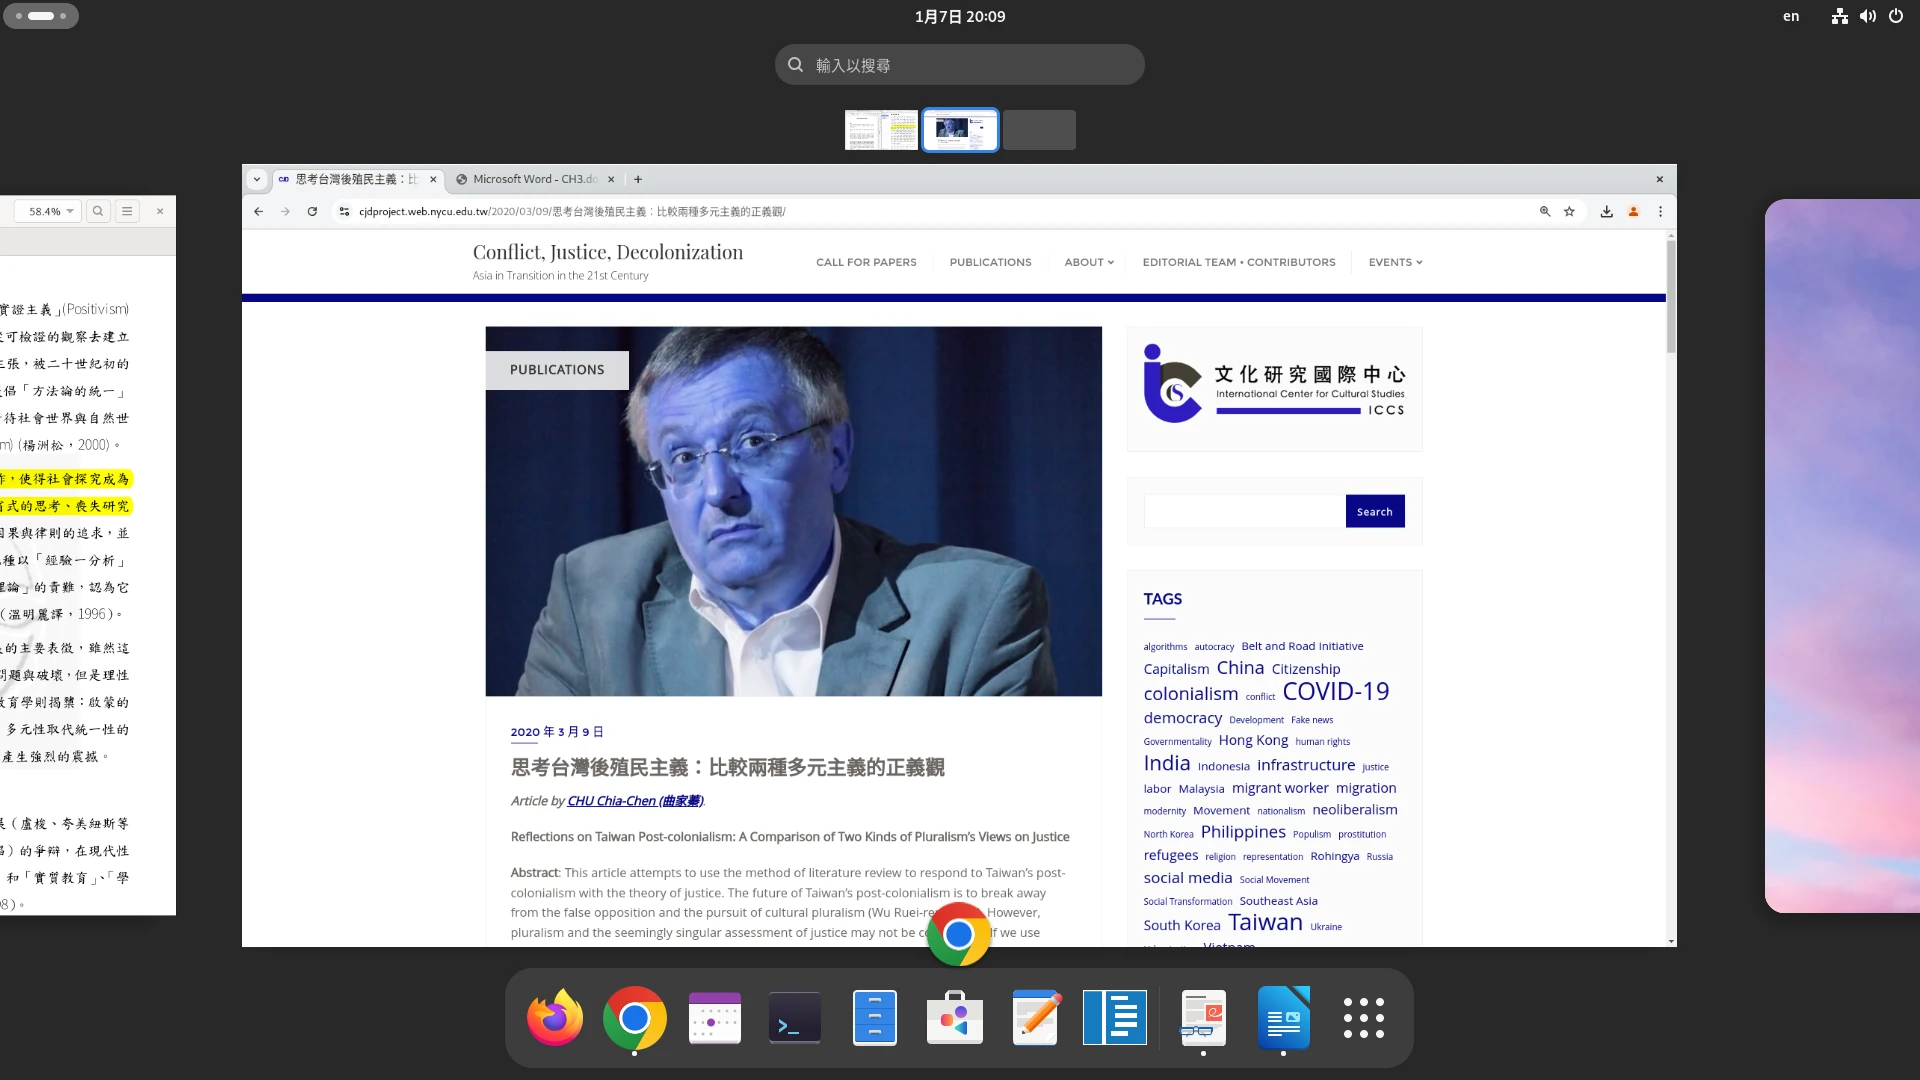Click the blue Search button
This screenshot has width=1920, height=1080.
click(1374, 511)
